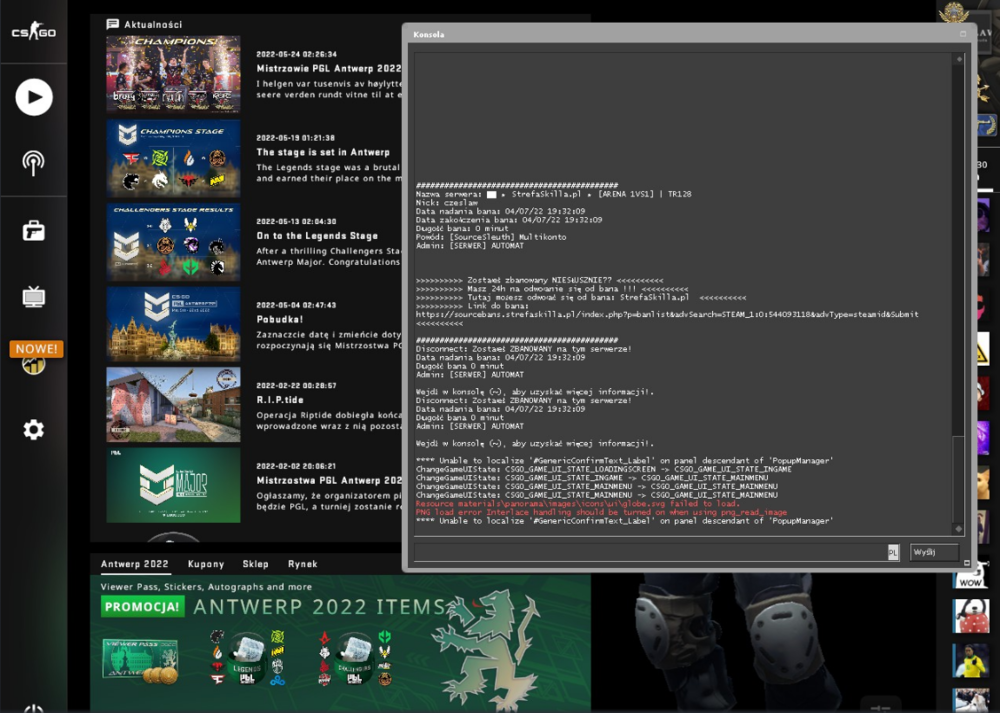Viewport: 1000px width, 713px height.
Task: Open the stats icon marked NOWE!
Action: coord(34,364)
